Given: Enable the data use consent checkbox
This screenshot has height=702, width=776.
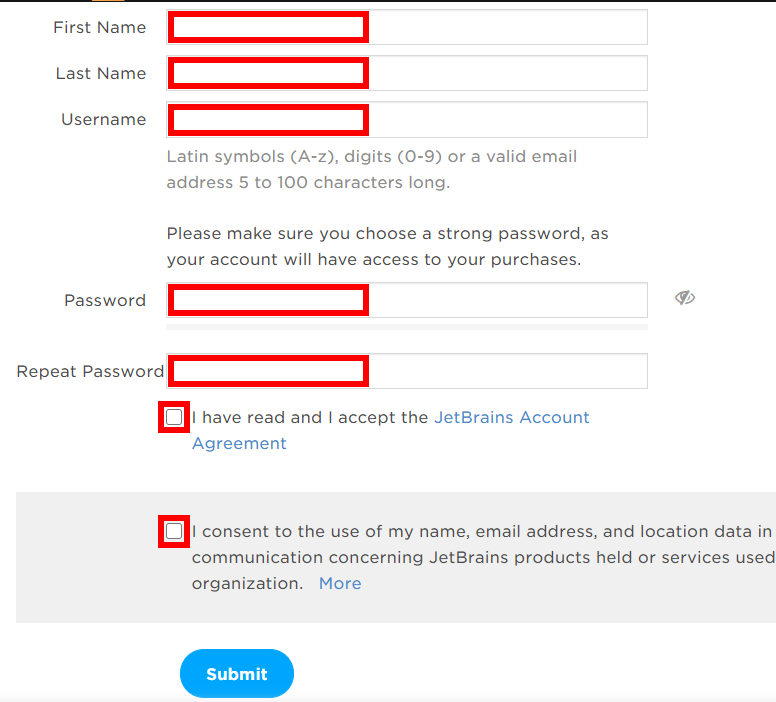Looking at the screenshot, I should point(174,531).
